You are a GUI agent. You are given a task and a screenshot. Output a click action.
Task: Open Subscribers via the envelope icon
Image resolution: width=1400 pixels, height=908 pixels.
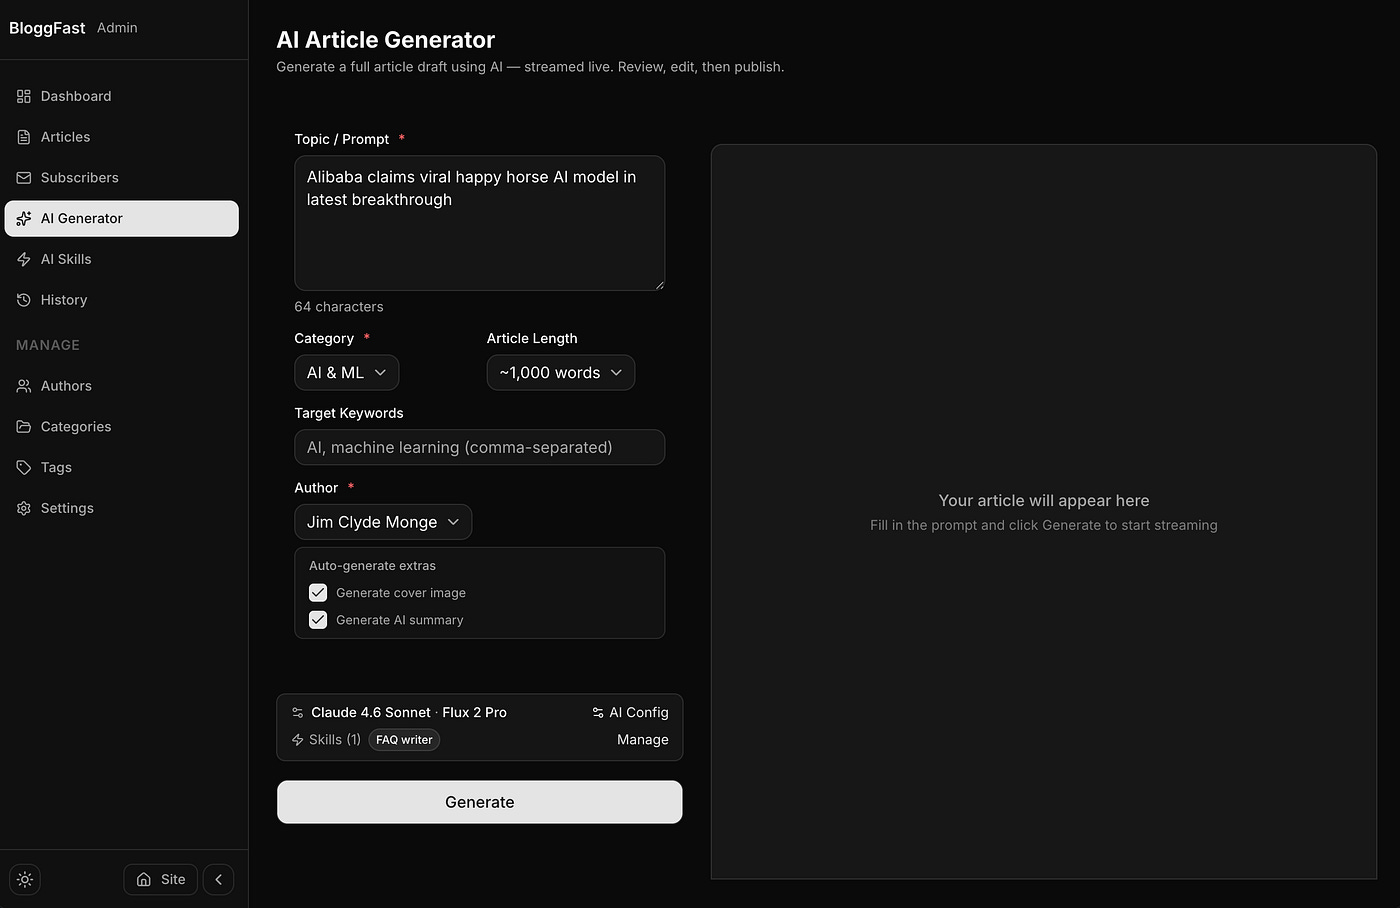(22, 178)
